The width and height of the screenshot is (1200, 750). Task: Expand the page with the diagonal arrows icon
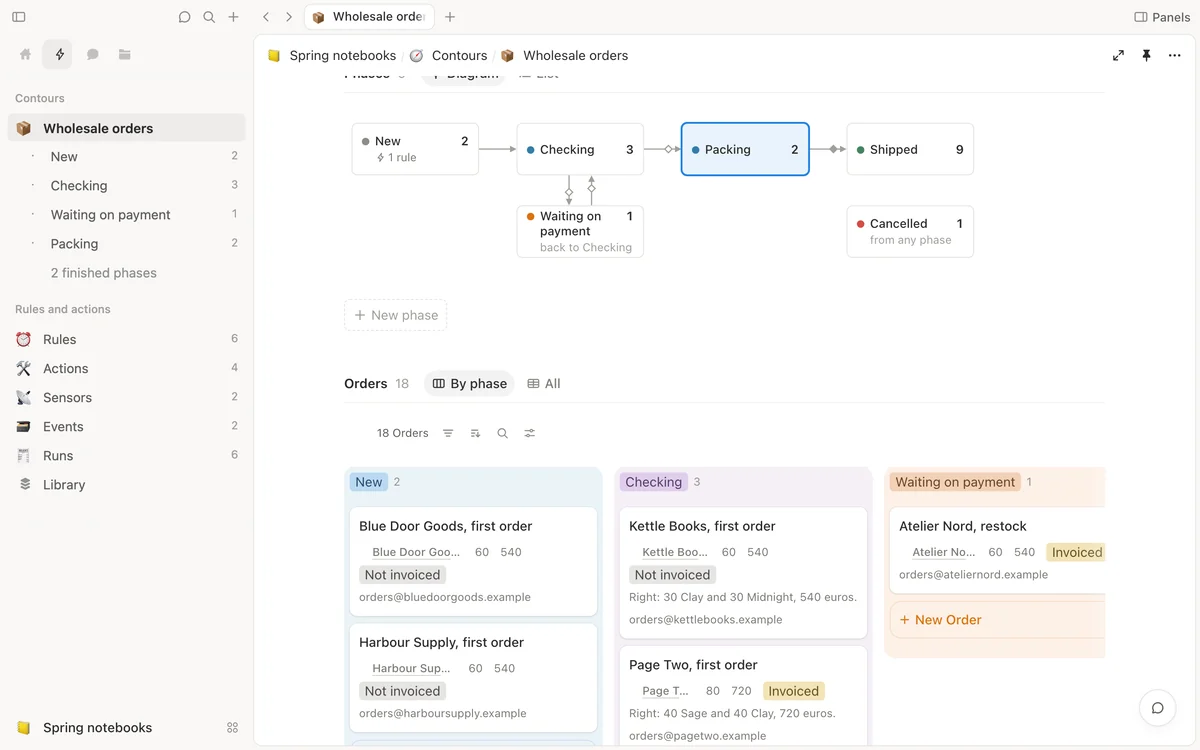coord(1118,56)
